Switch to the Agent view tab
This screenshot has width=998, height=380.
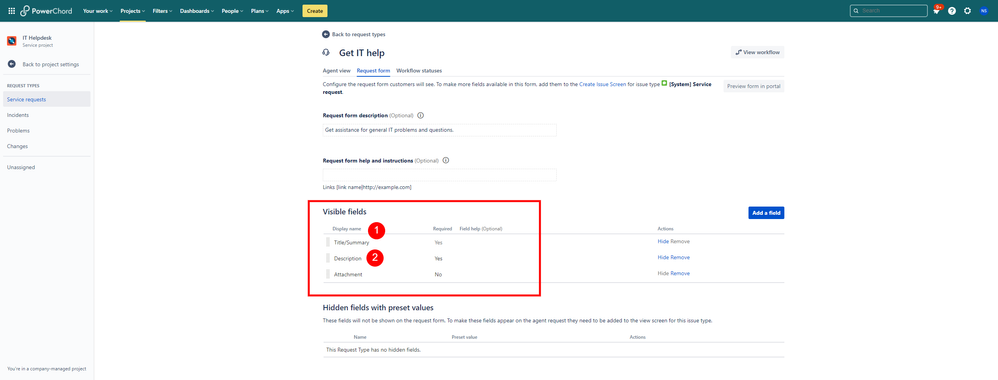337,71
